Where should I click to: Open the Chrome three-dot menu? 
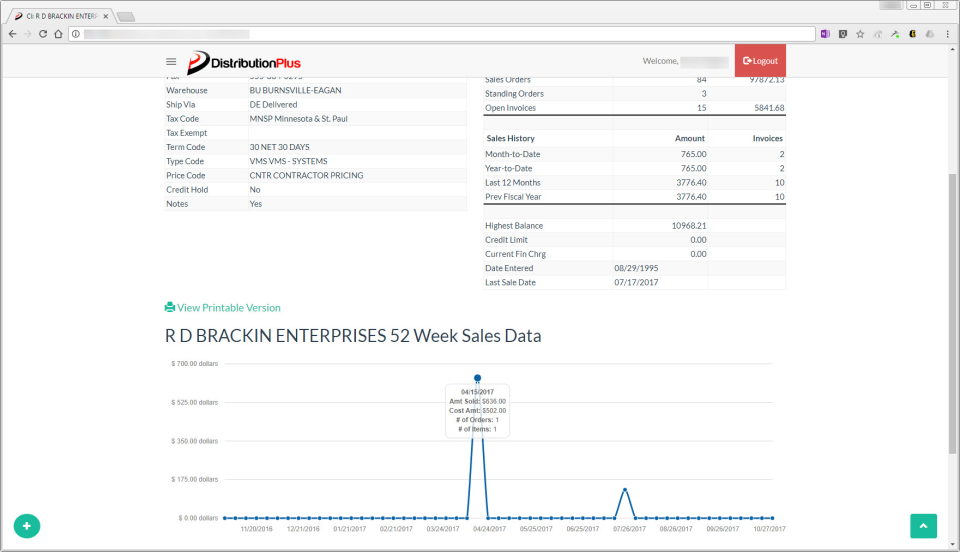tap(947, 34)
